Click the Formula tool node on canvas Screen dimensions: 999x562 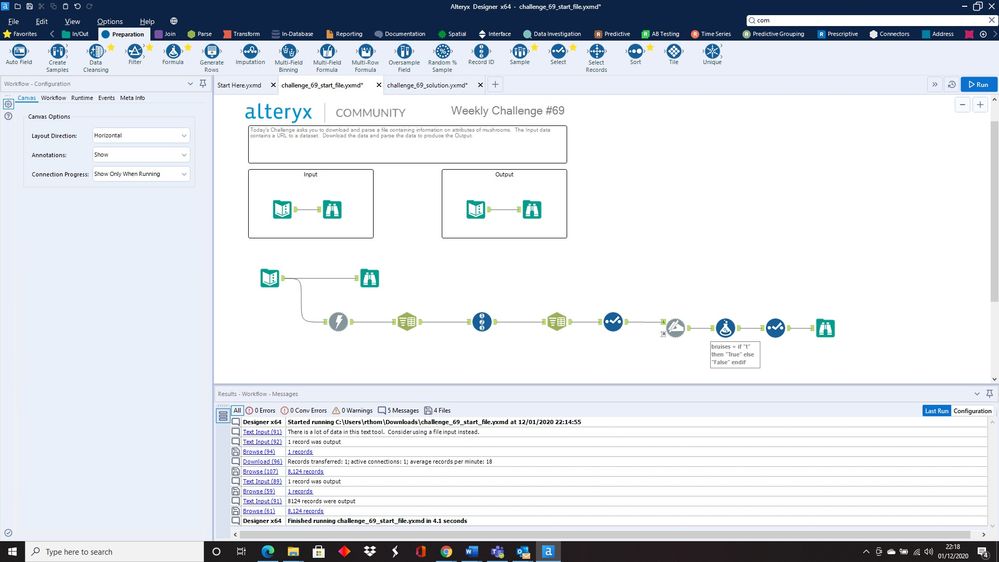725,328
